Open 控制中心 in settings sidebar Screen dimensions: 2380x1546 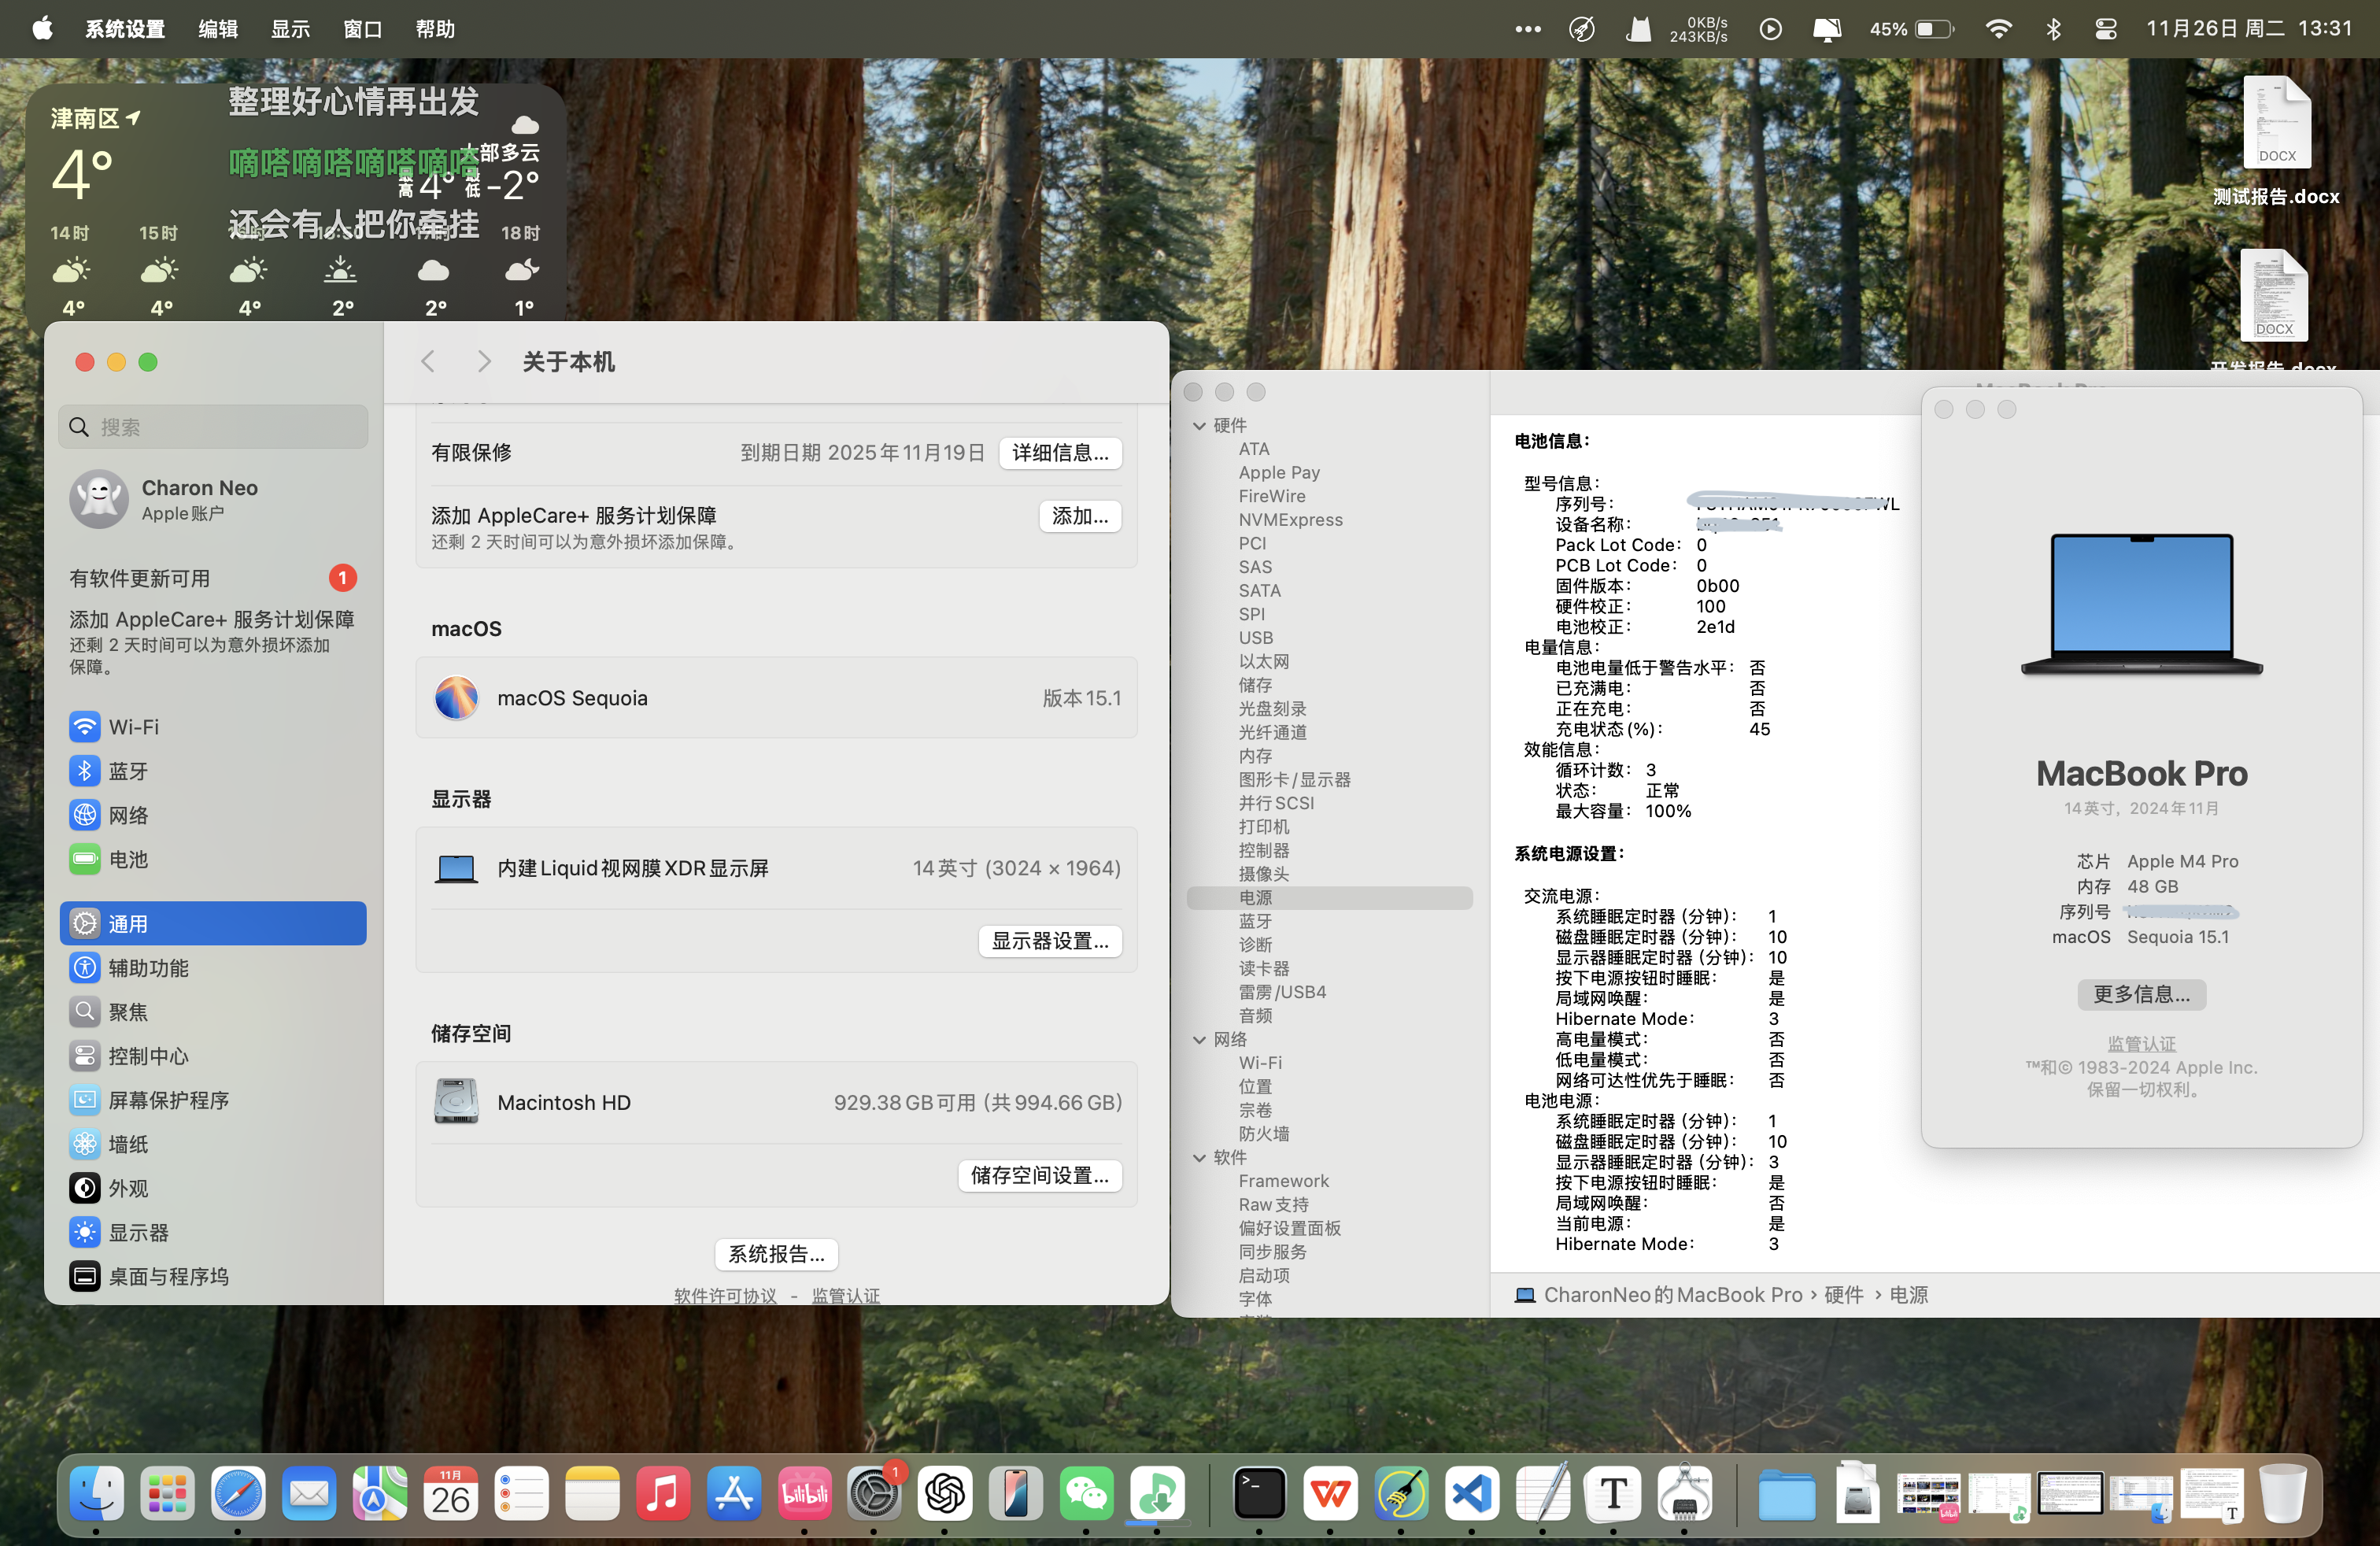click(x=148, y=1056)
